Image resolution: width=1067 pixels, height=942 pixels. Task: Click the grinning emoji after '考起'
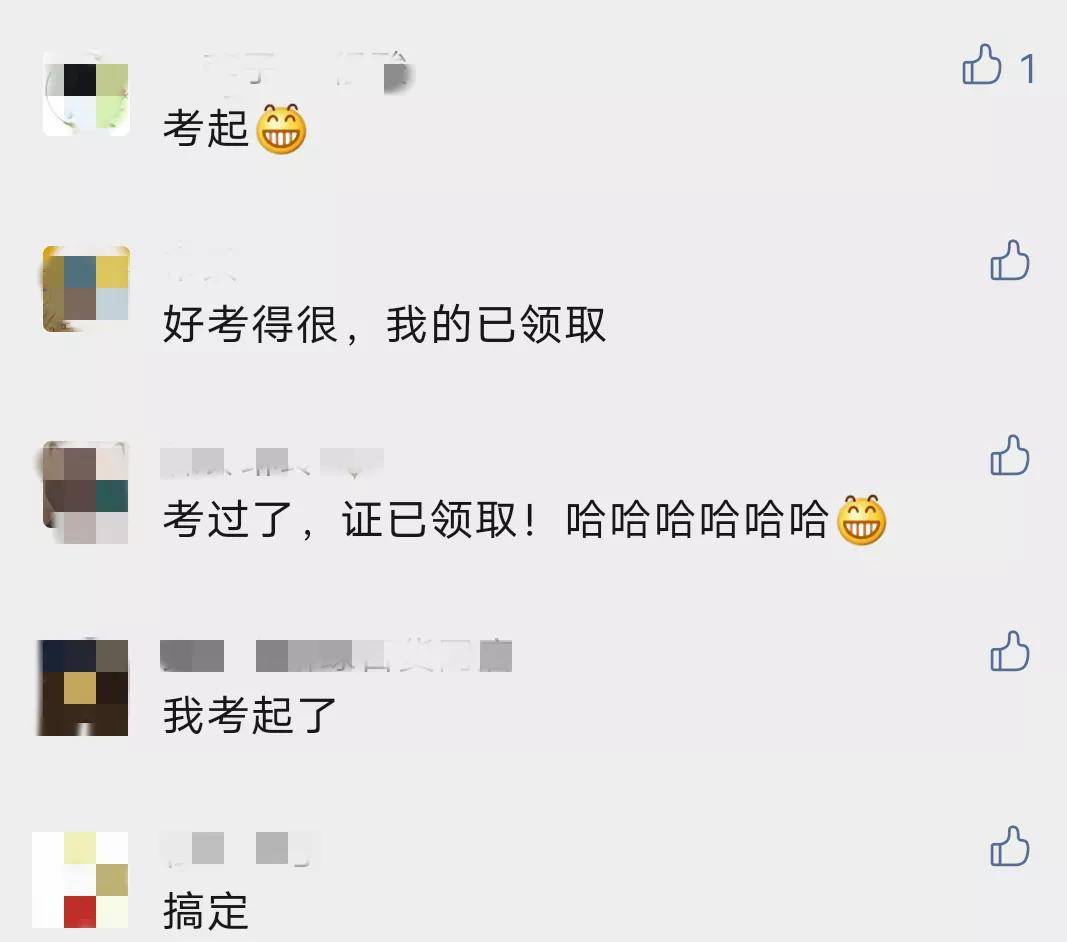(281, 129)
